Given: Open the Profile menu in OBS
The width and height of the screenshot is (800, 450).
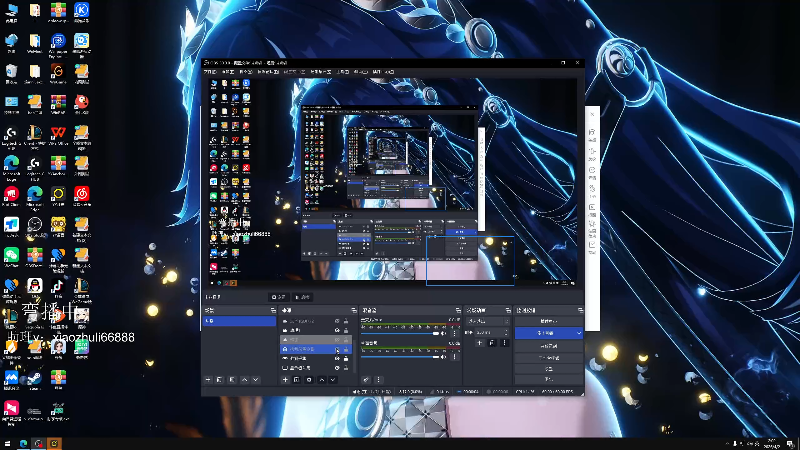Looking at the screenshot, I should coord(295,72).
